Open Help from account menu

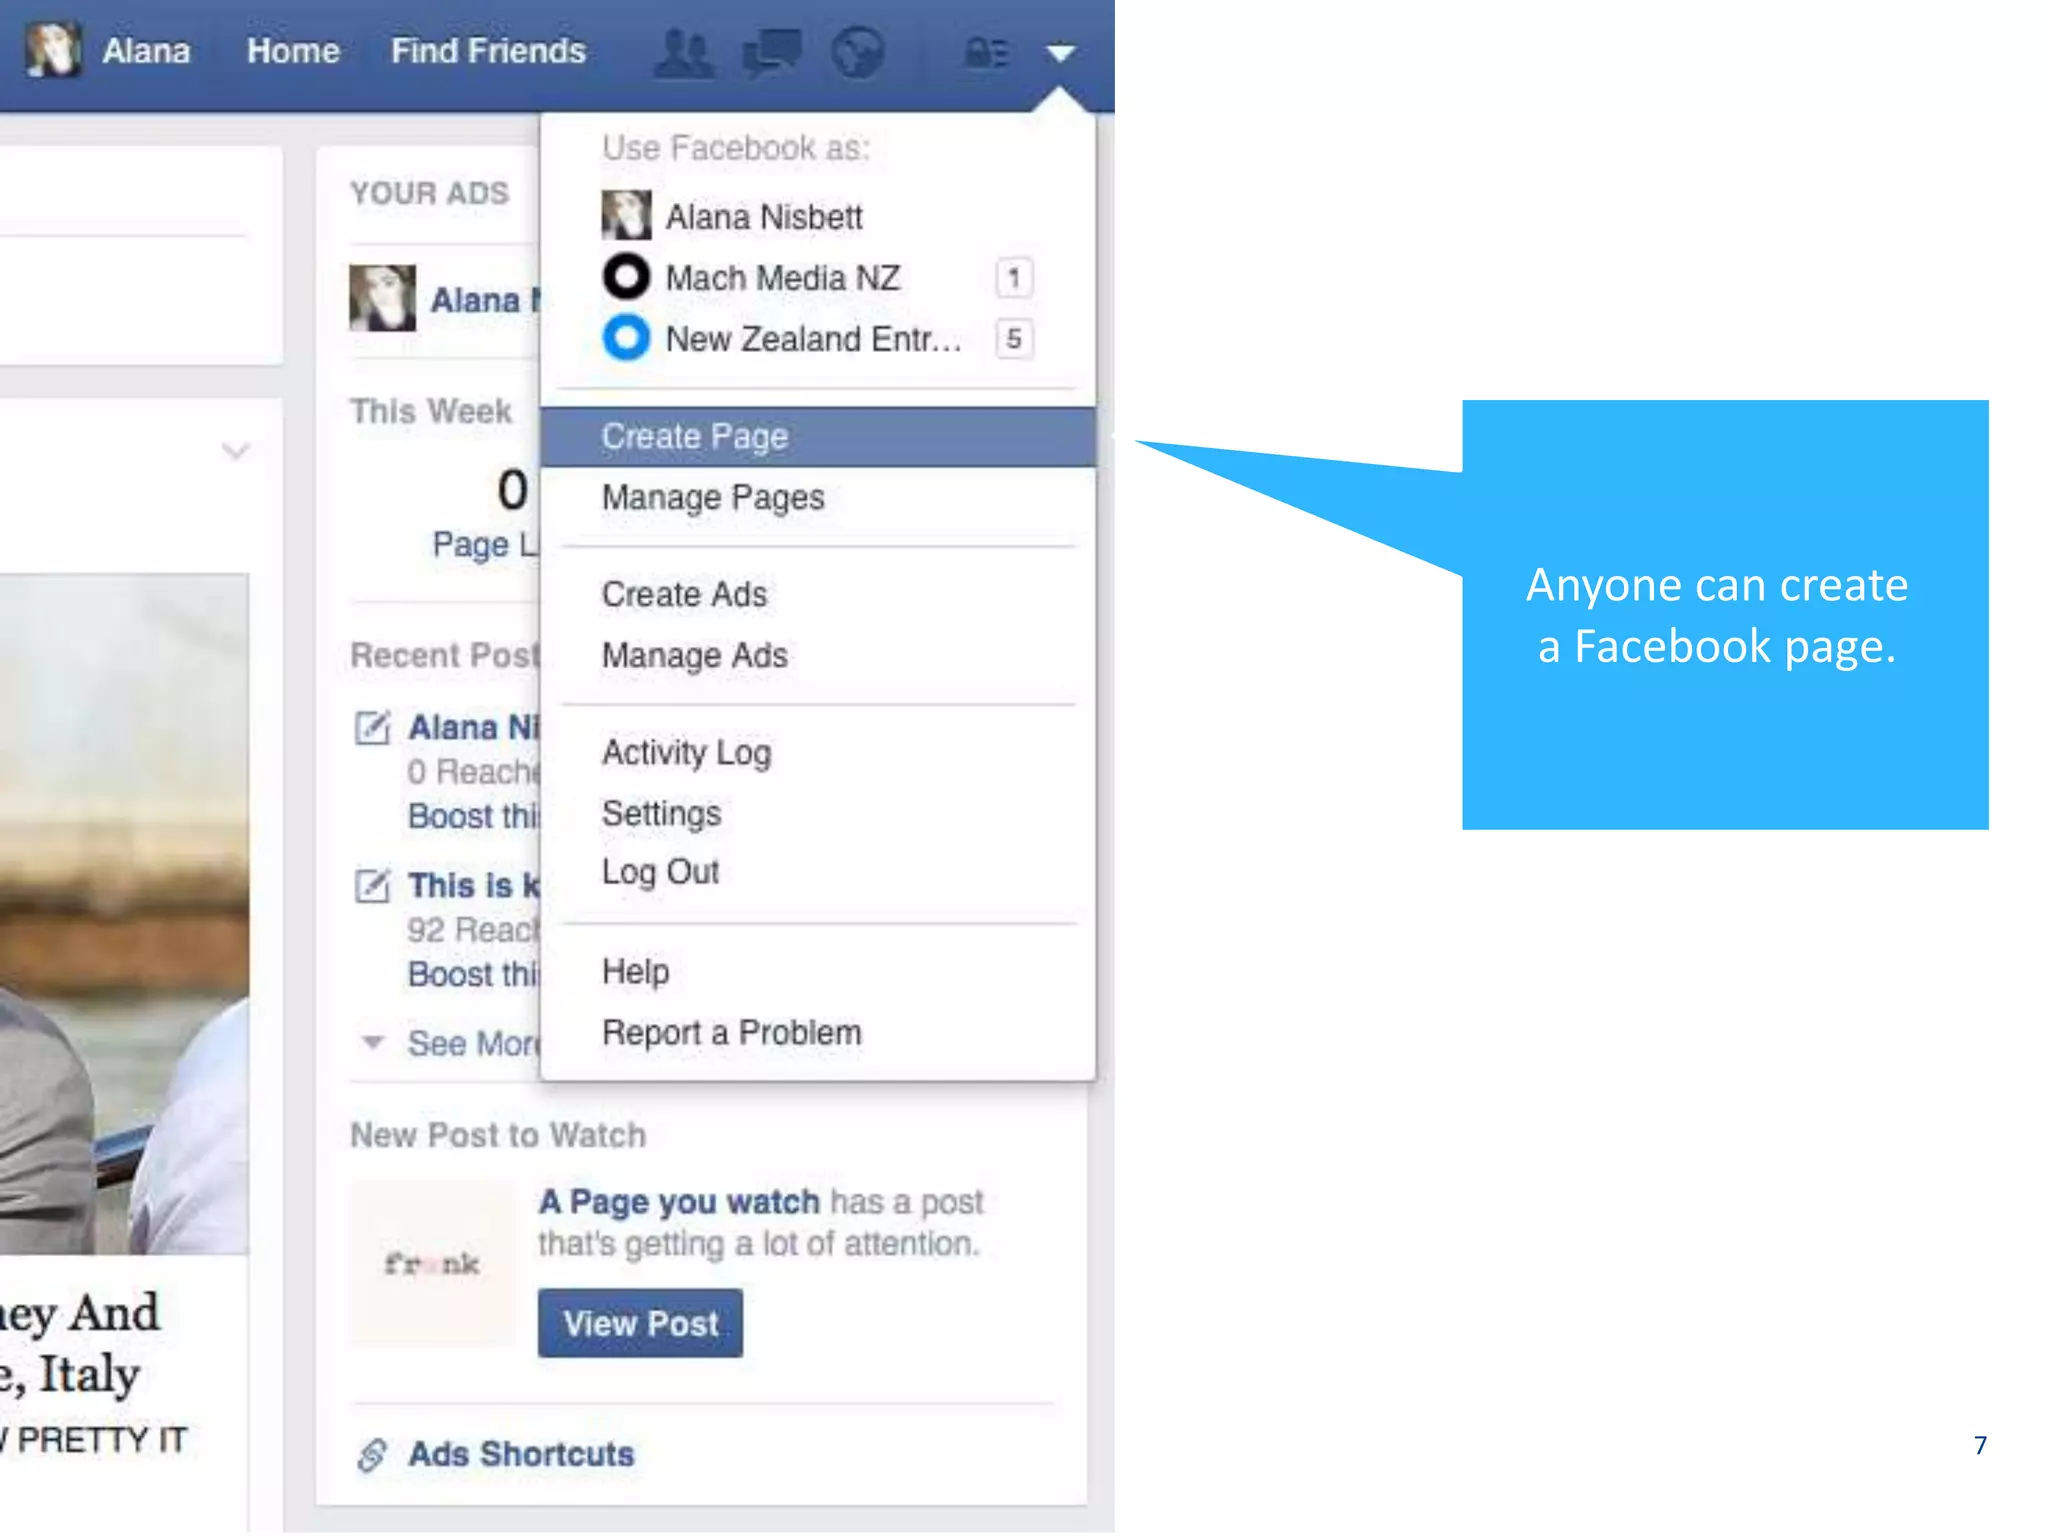click(x=818, y=971)
